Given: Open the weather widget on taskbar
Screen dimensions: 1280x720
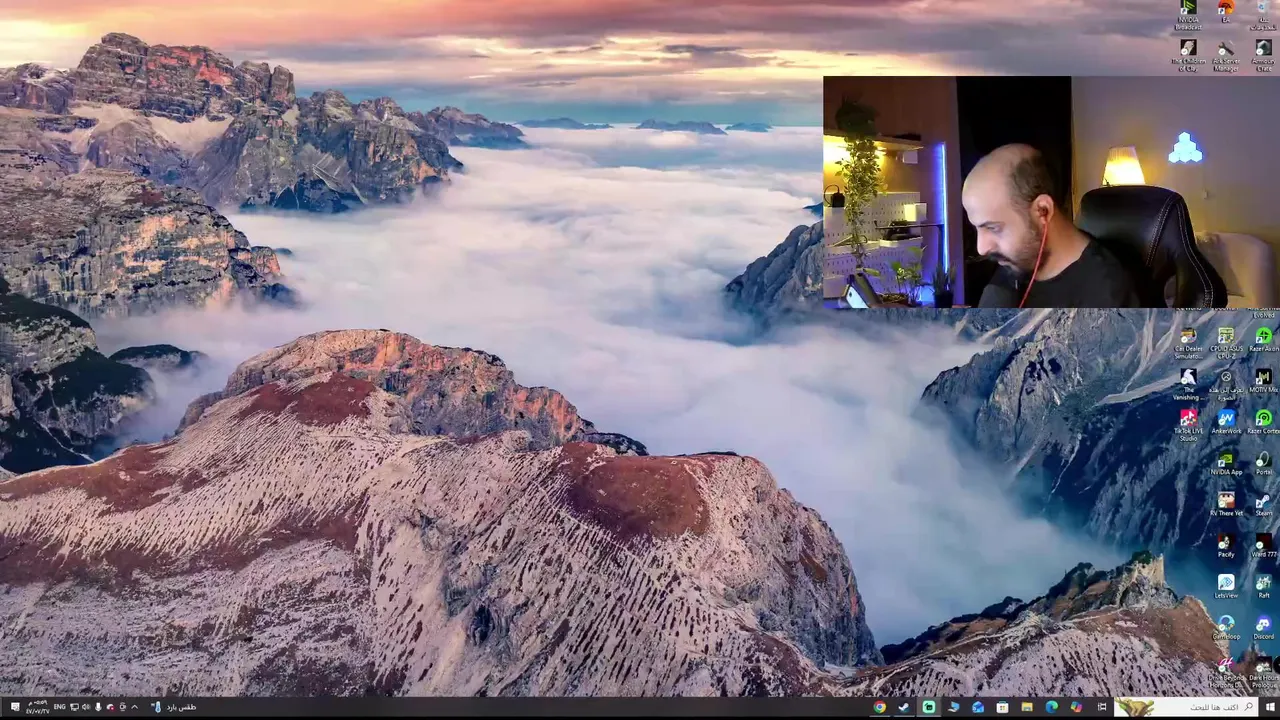Looking at the screenshot, I should click(x=174, y=707).
